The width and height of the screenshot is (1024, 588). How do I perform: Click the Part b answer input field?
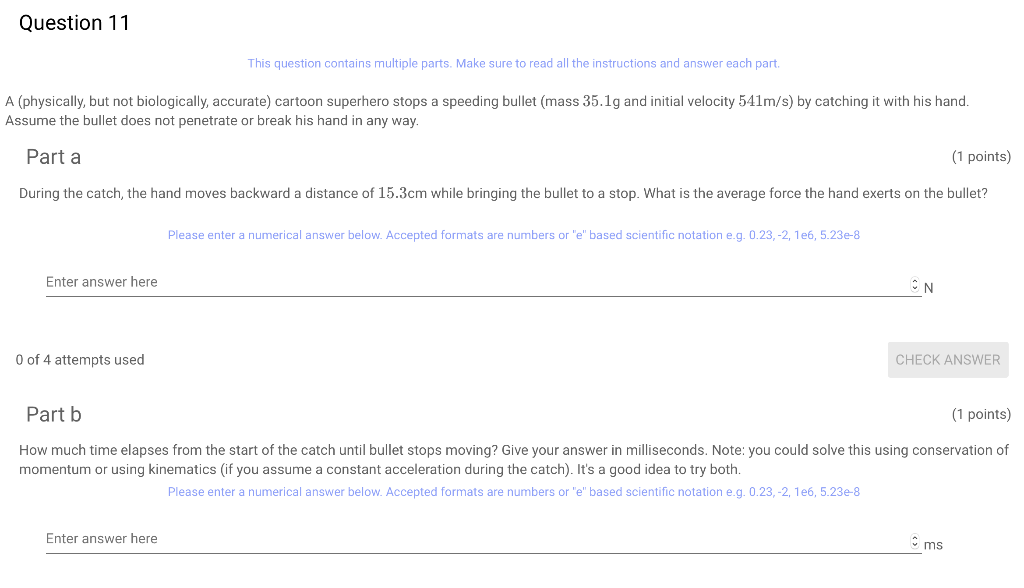click(400, 538)
